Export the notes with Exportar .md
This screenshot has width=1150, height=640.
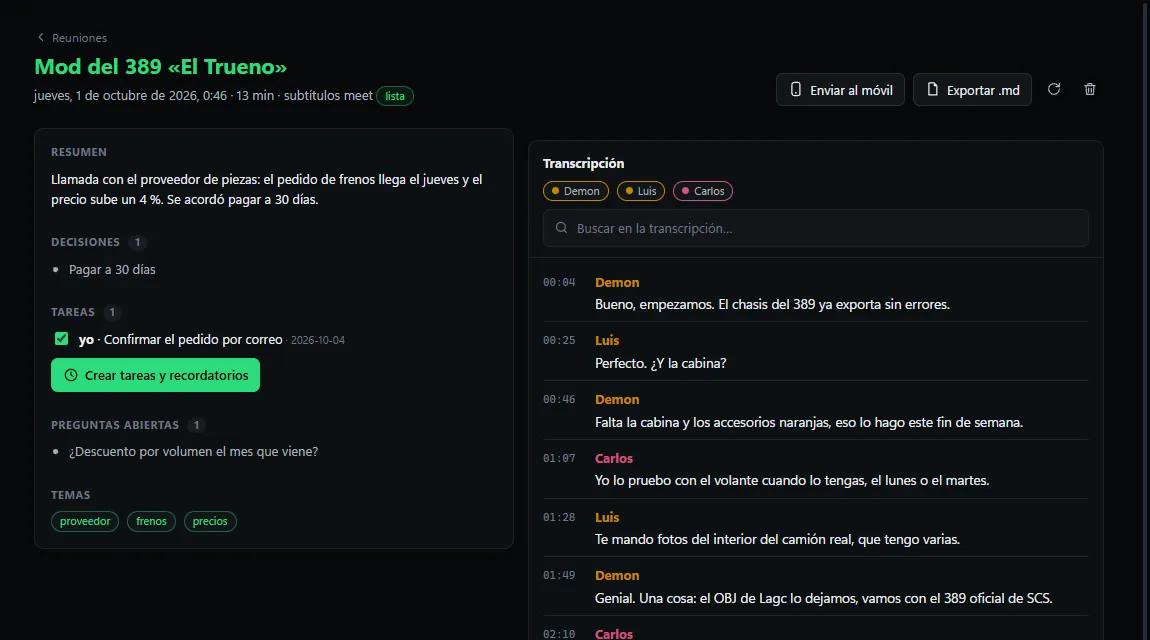(x=973, y=89)
